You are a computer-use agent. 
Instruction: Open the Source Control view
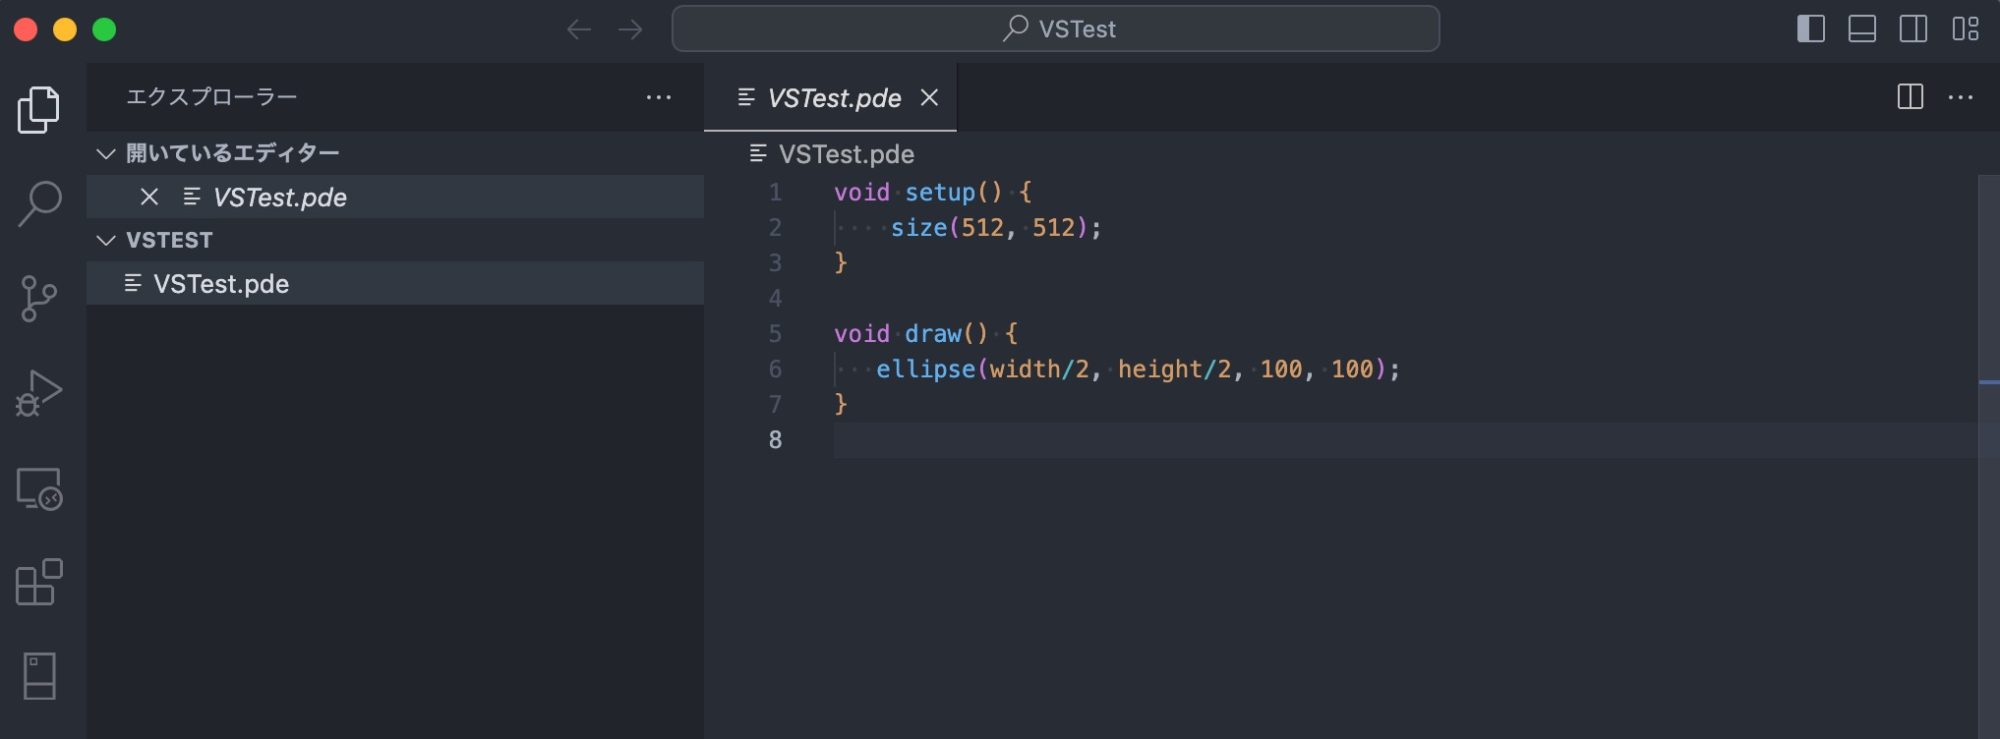pos(38,298)
